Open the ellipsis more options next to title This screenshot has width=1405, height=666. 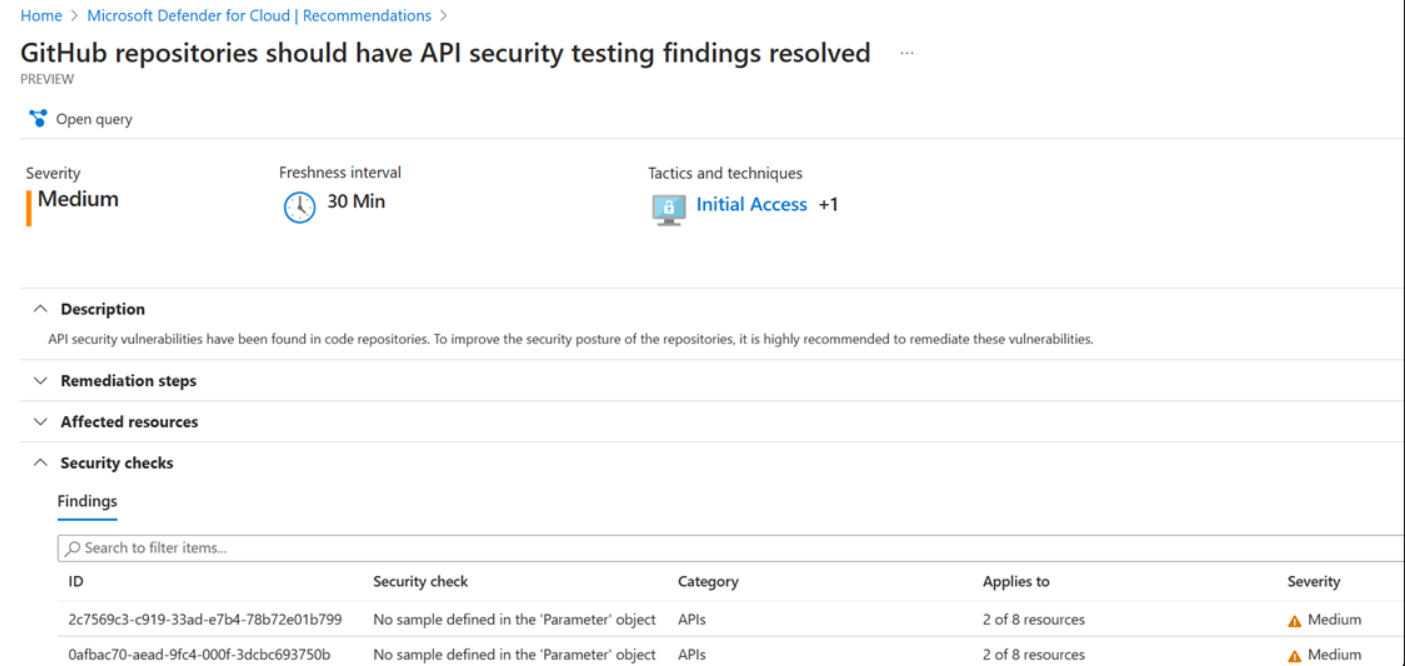[x=906, y=54]
